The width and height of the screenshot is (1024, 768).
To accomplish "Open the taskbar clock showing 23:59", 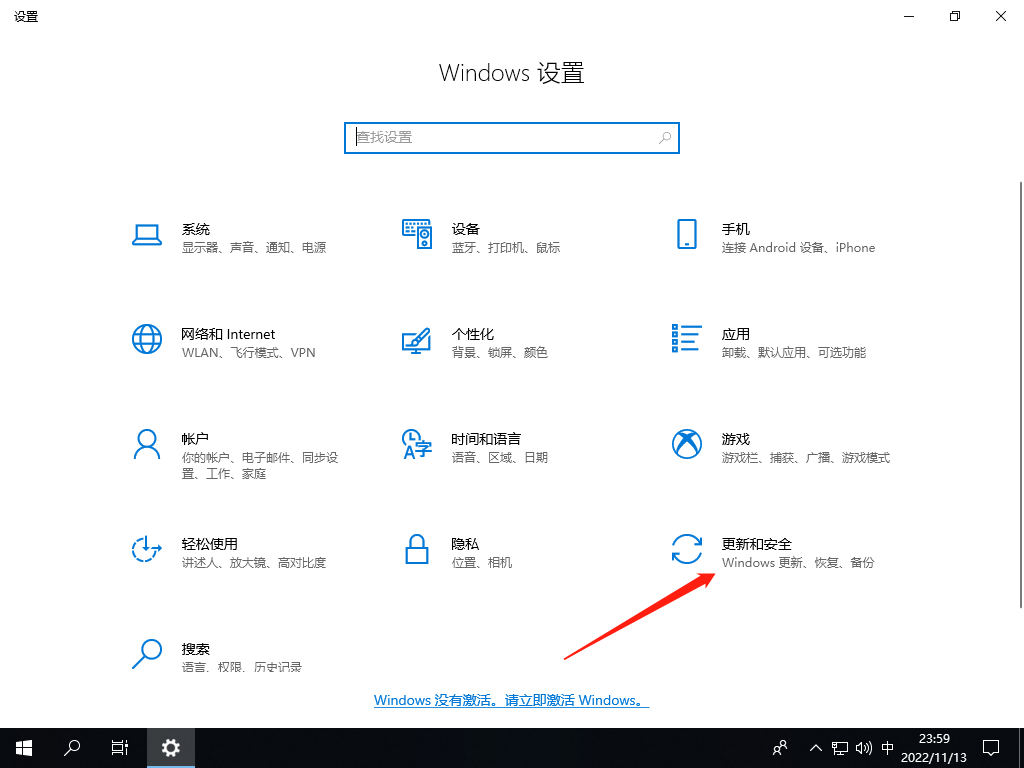I will (x=934, y=748).
